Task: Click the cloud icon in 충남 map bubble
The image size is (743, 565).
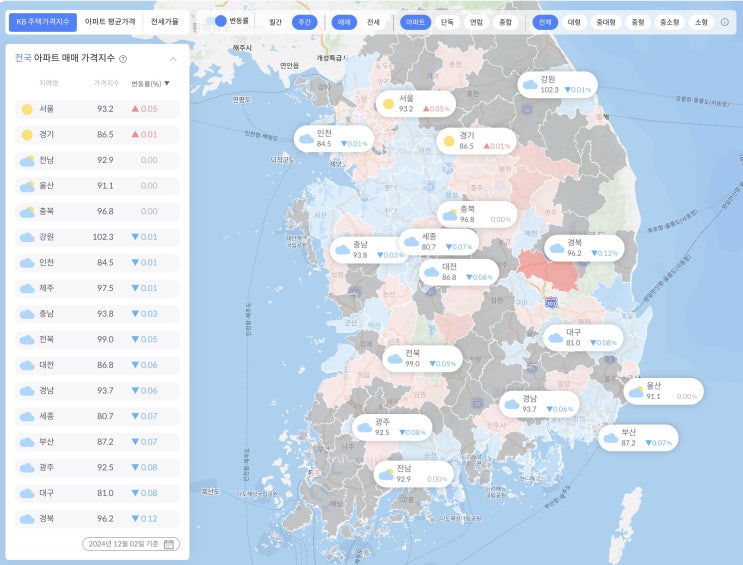Action: pyautogui.click(x=343, y=250)
